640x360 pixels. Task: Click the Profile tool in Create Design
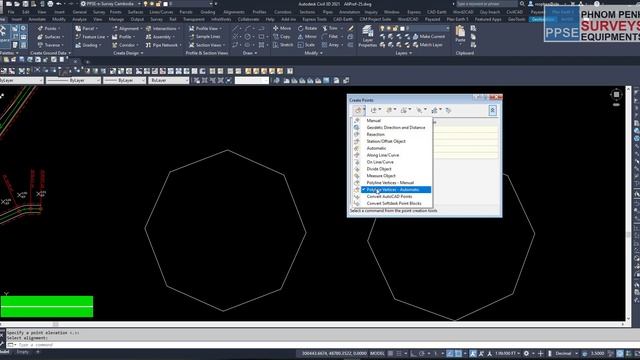click(x=123, y=37)
